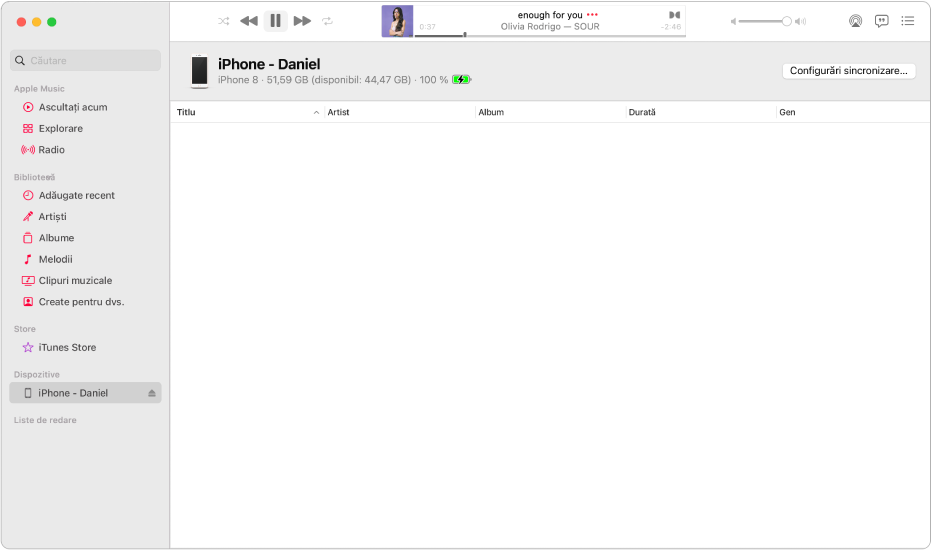Image resolution: width=931 pixels, height=551 pixels.
Task: Open the Up Next queue list
Action: (x=907, y=21)
